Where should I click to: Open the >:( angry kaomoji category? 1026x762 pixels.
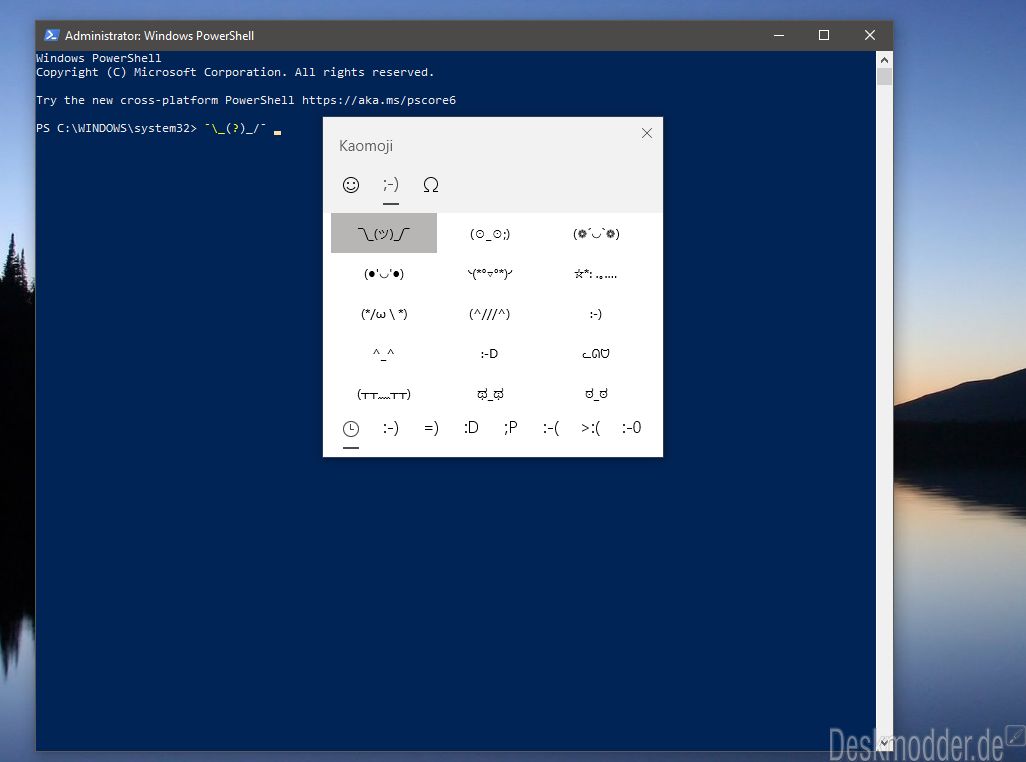click(591, 428)
